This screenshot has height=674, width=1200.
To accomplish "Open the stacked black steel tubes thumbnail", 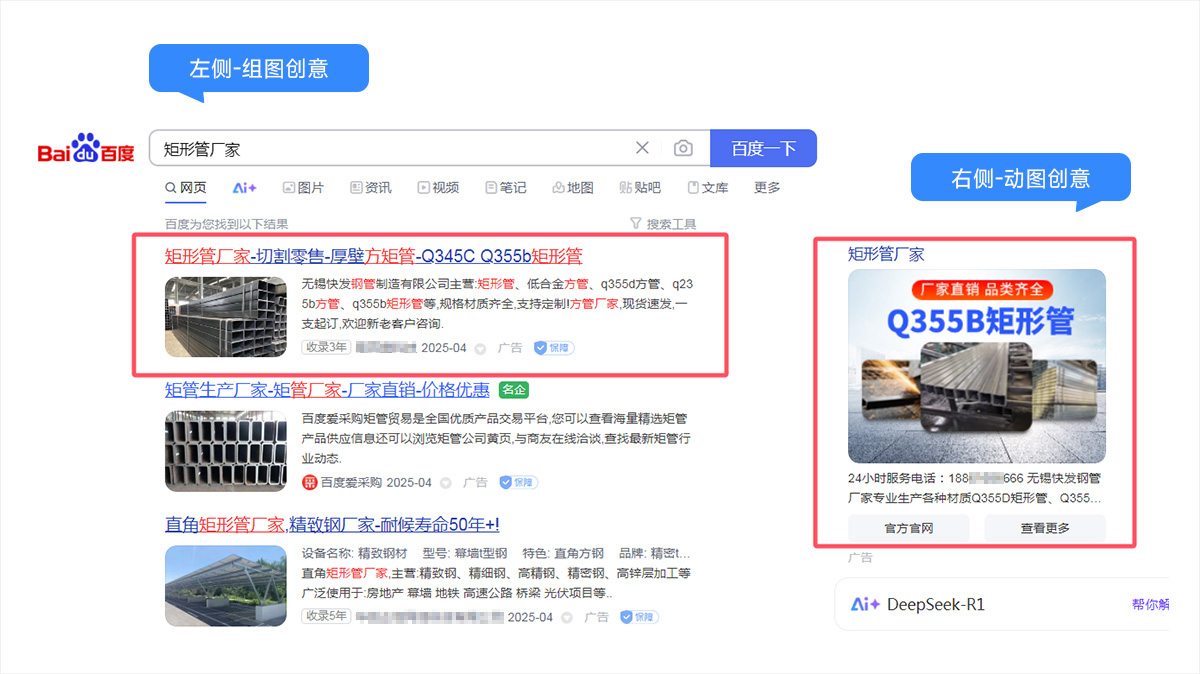I will tap(227, 317).
